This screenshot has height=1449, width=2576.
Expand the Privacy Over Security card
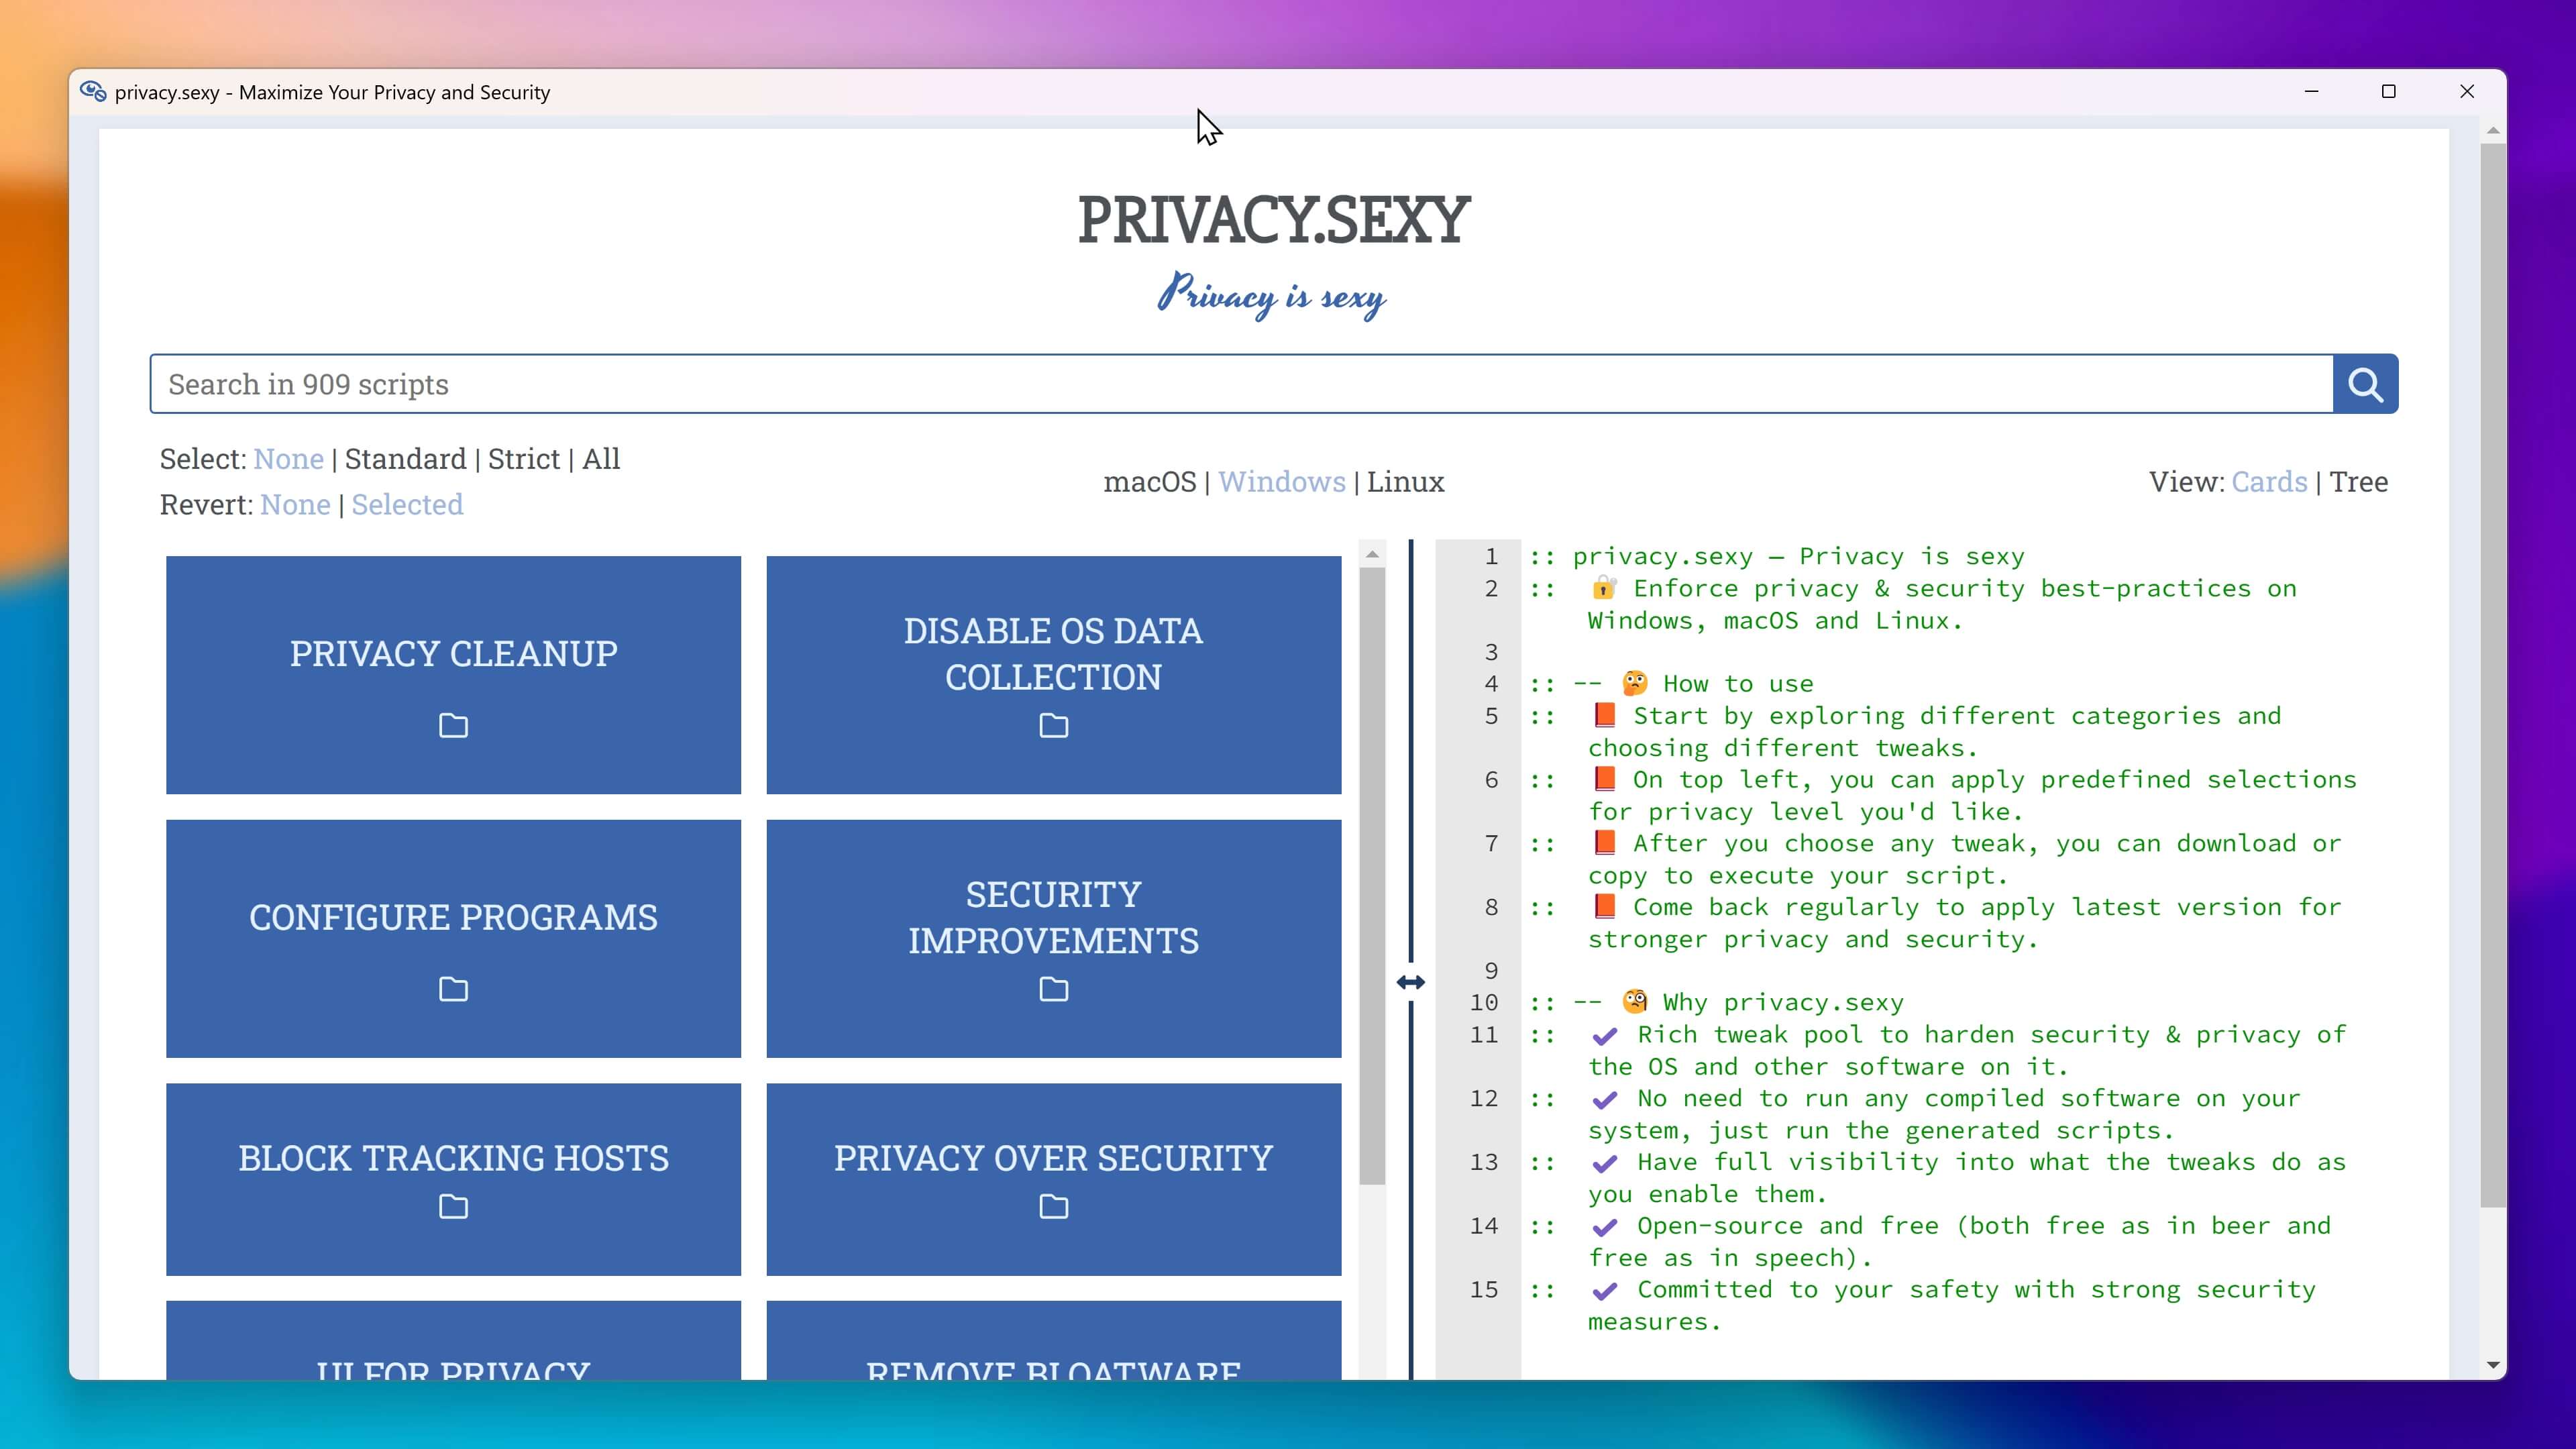[x=1053, y=1179]
